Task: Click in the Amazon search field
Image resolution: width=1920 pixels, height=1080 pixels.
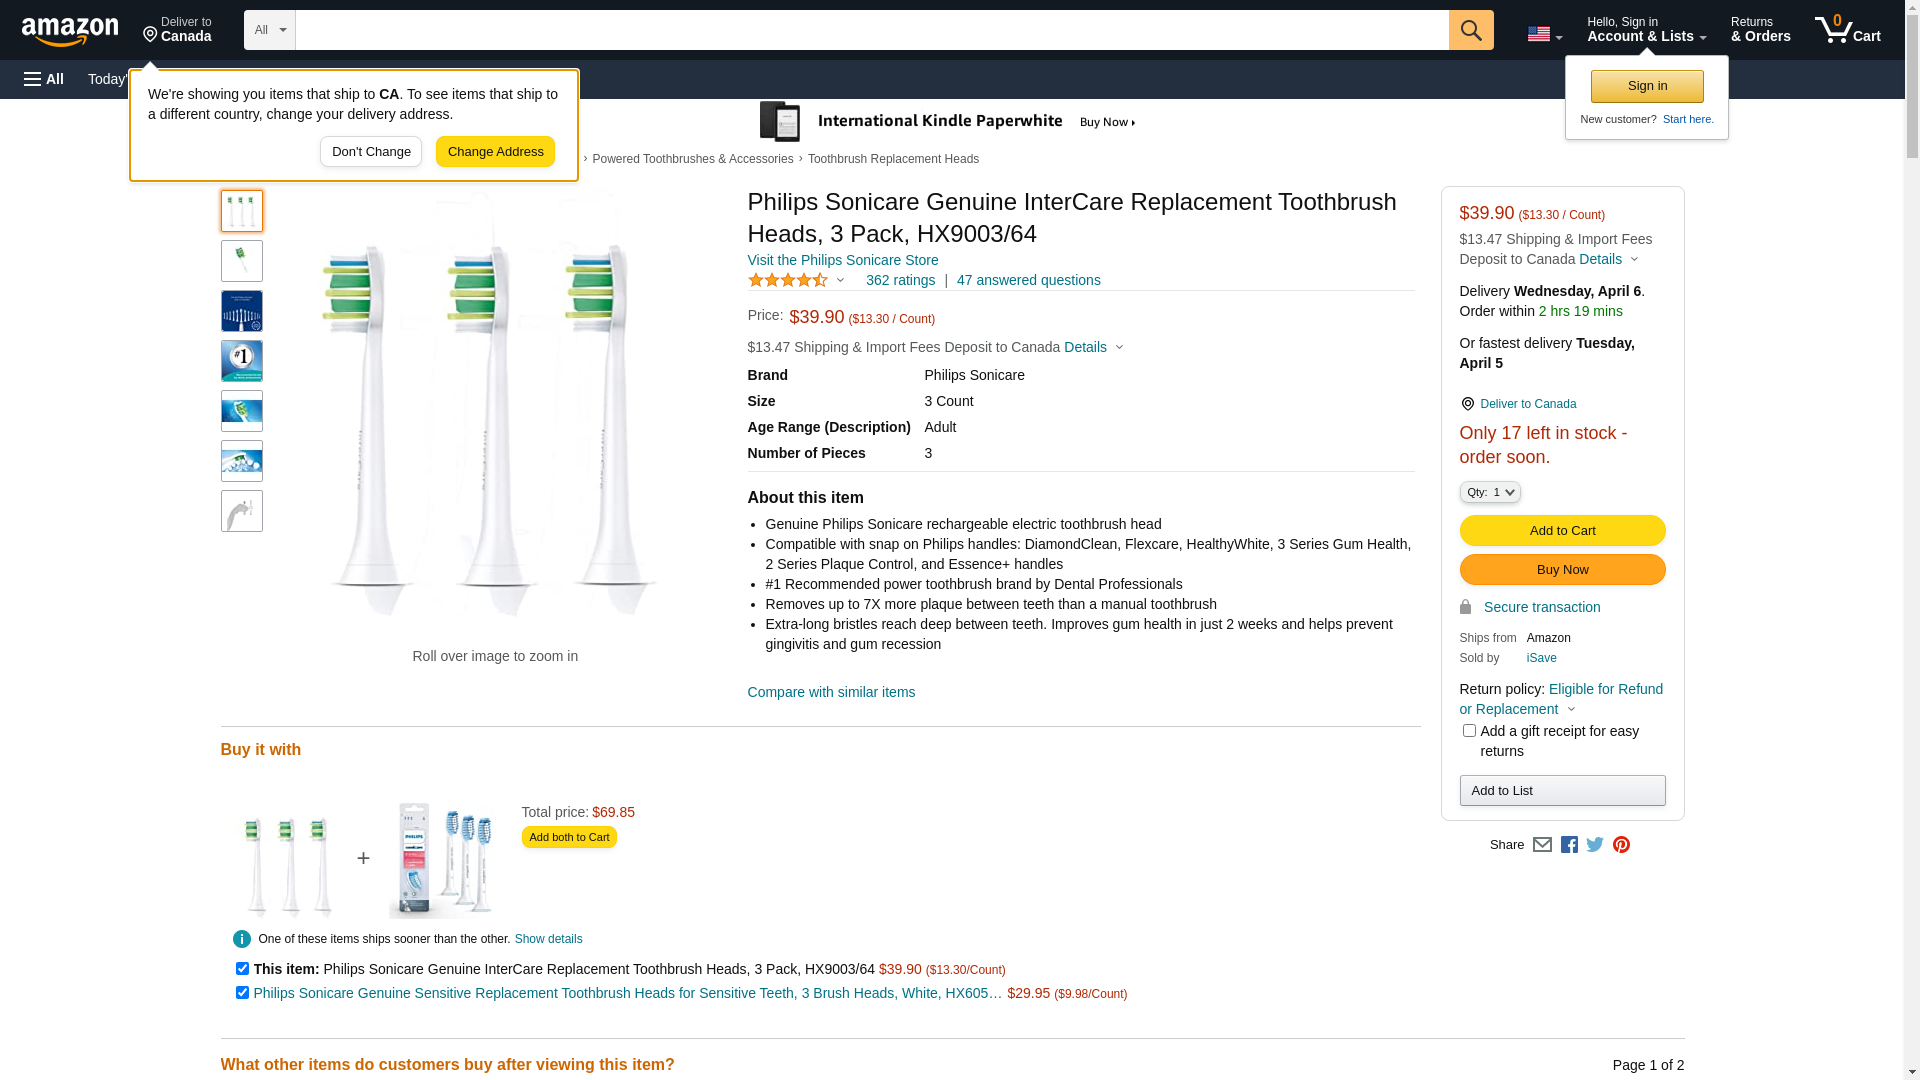Action: pos(870,30)
